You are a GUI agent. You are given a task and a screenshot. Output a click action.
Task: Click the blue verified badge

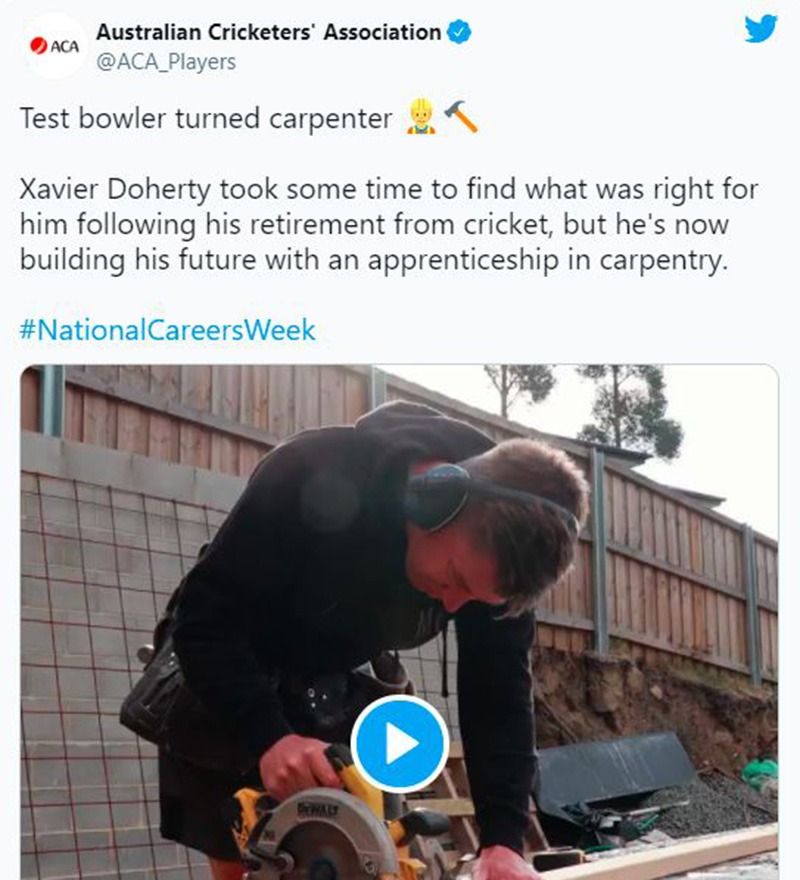tap(459, 33)
